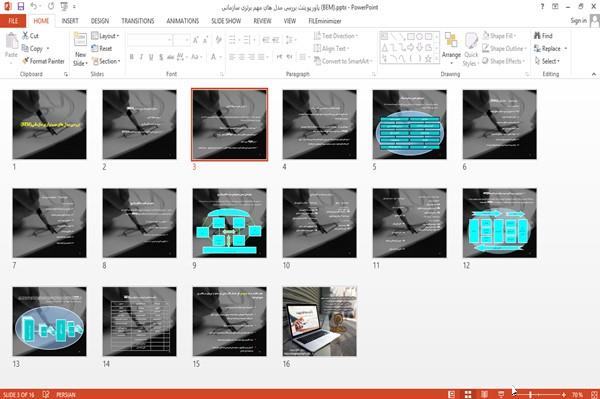This screenshot has height=399, width=600.
Task: Switch to Slide Sorter view icon
Action: click(x=468, y=394)
